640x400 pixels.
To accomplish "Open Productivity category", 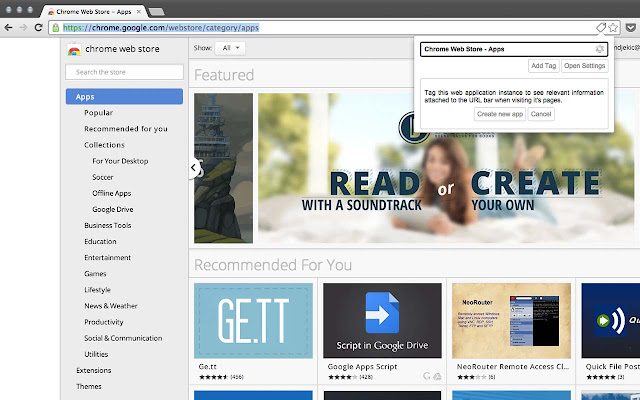I will coord(104,322).
